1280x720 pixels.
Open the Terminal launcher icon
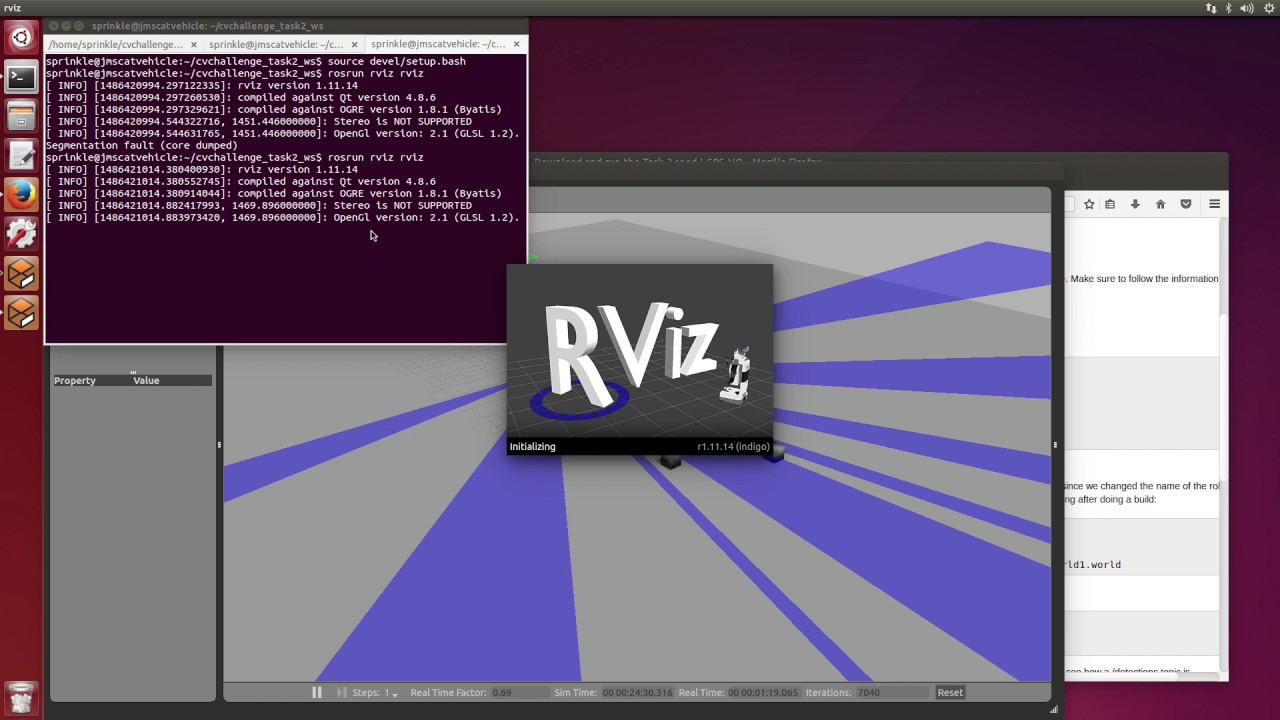coord(21,78)
